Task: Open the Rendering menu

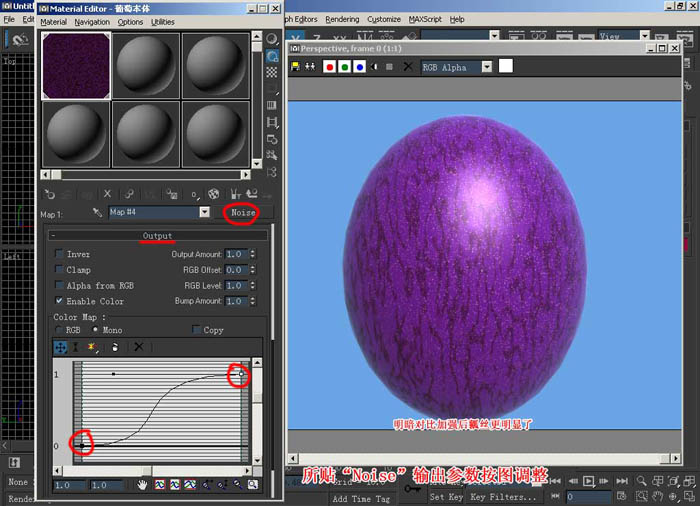Action: 342,19
